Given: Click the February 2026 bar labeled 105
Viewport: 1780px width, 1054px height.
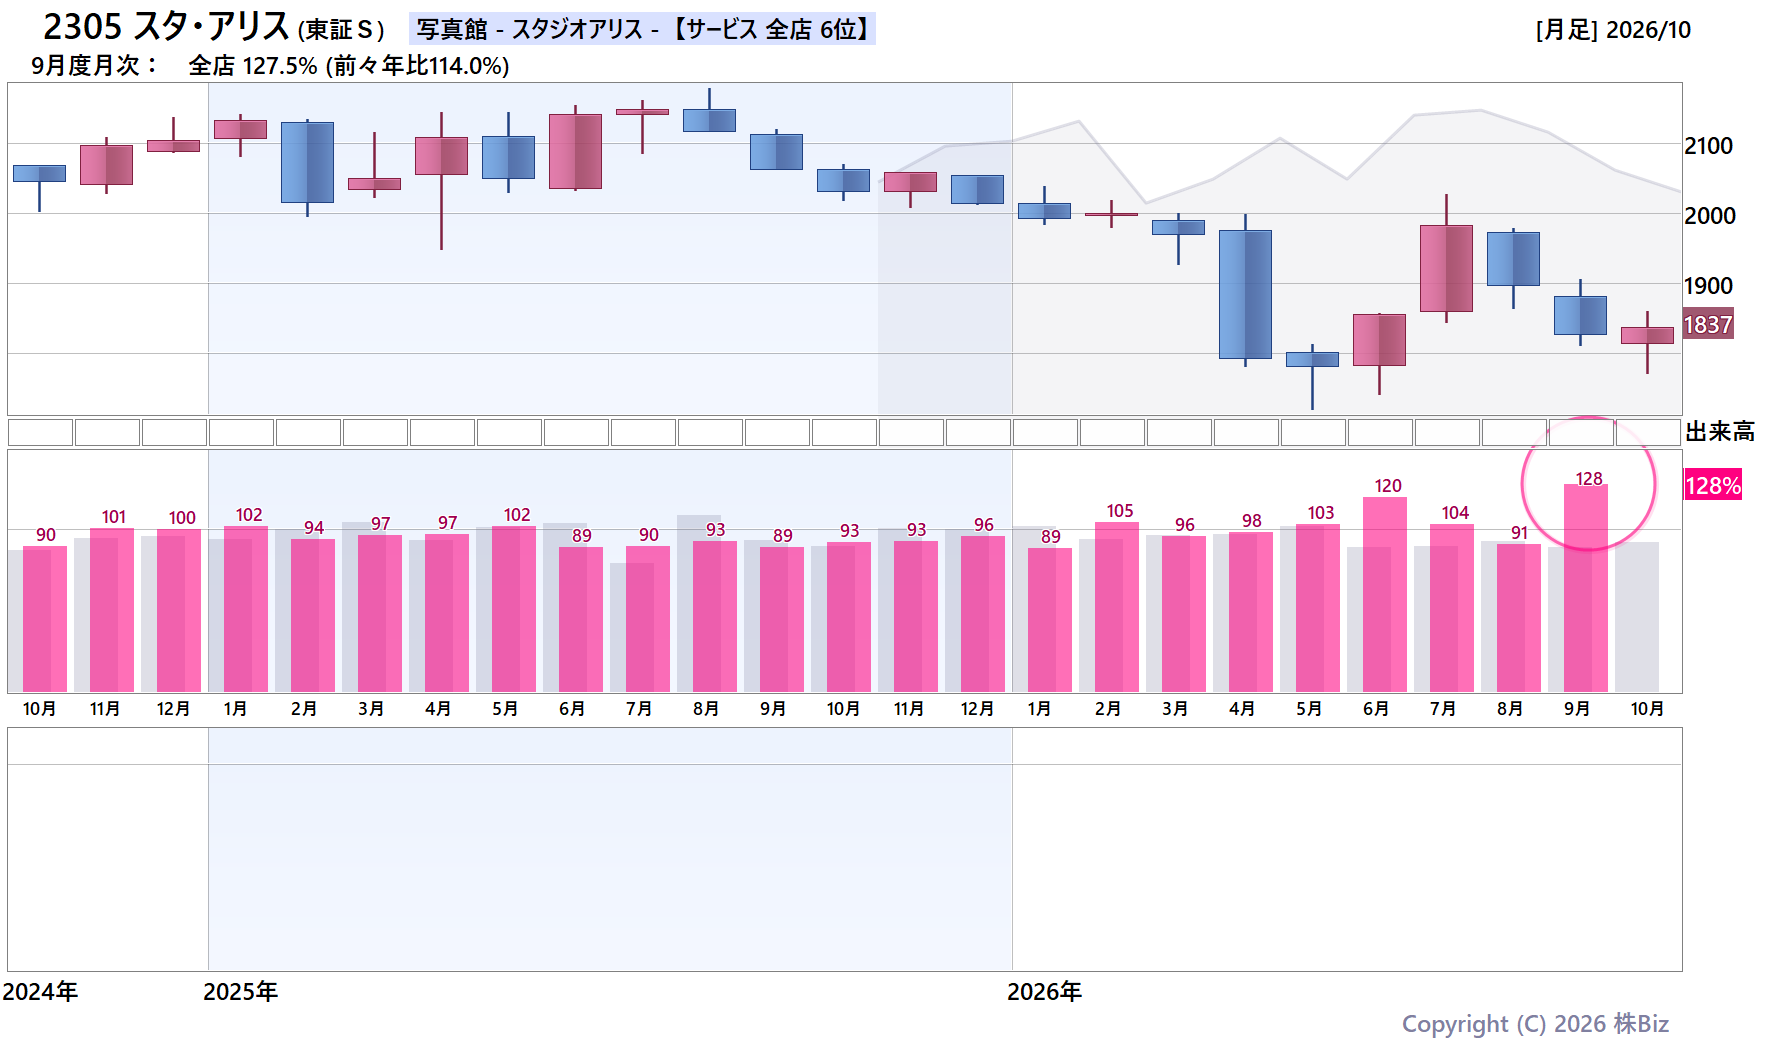Looking at the screenshot, I should coord(1117,607).
